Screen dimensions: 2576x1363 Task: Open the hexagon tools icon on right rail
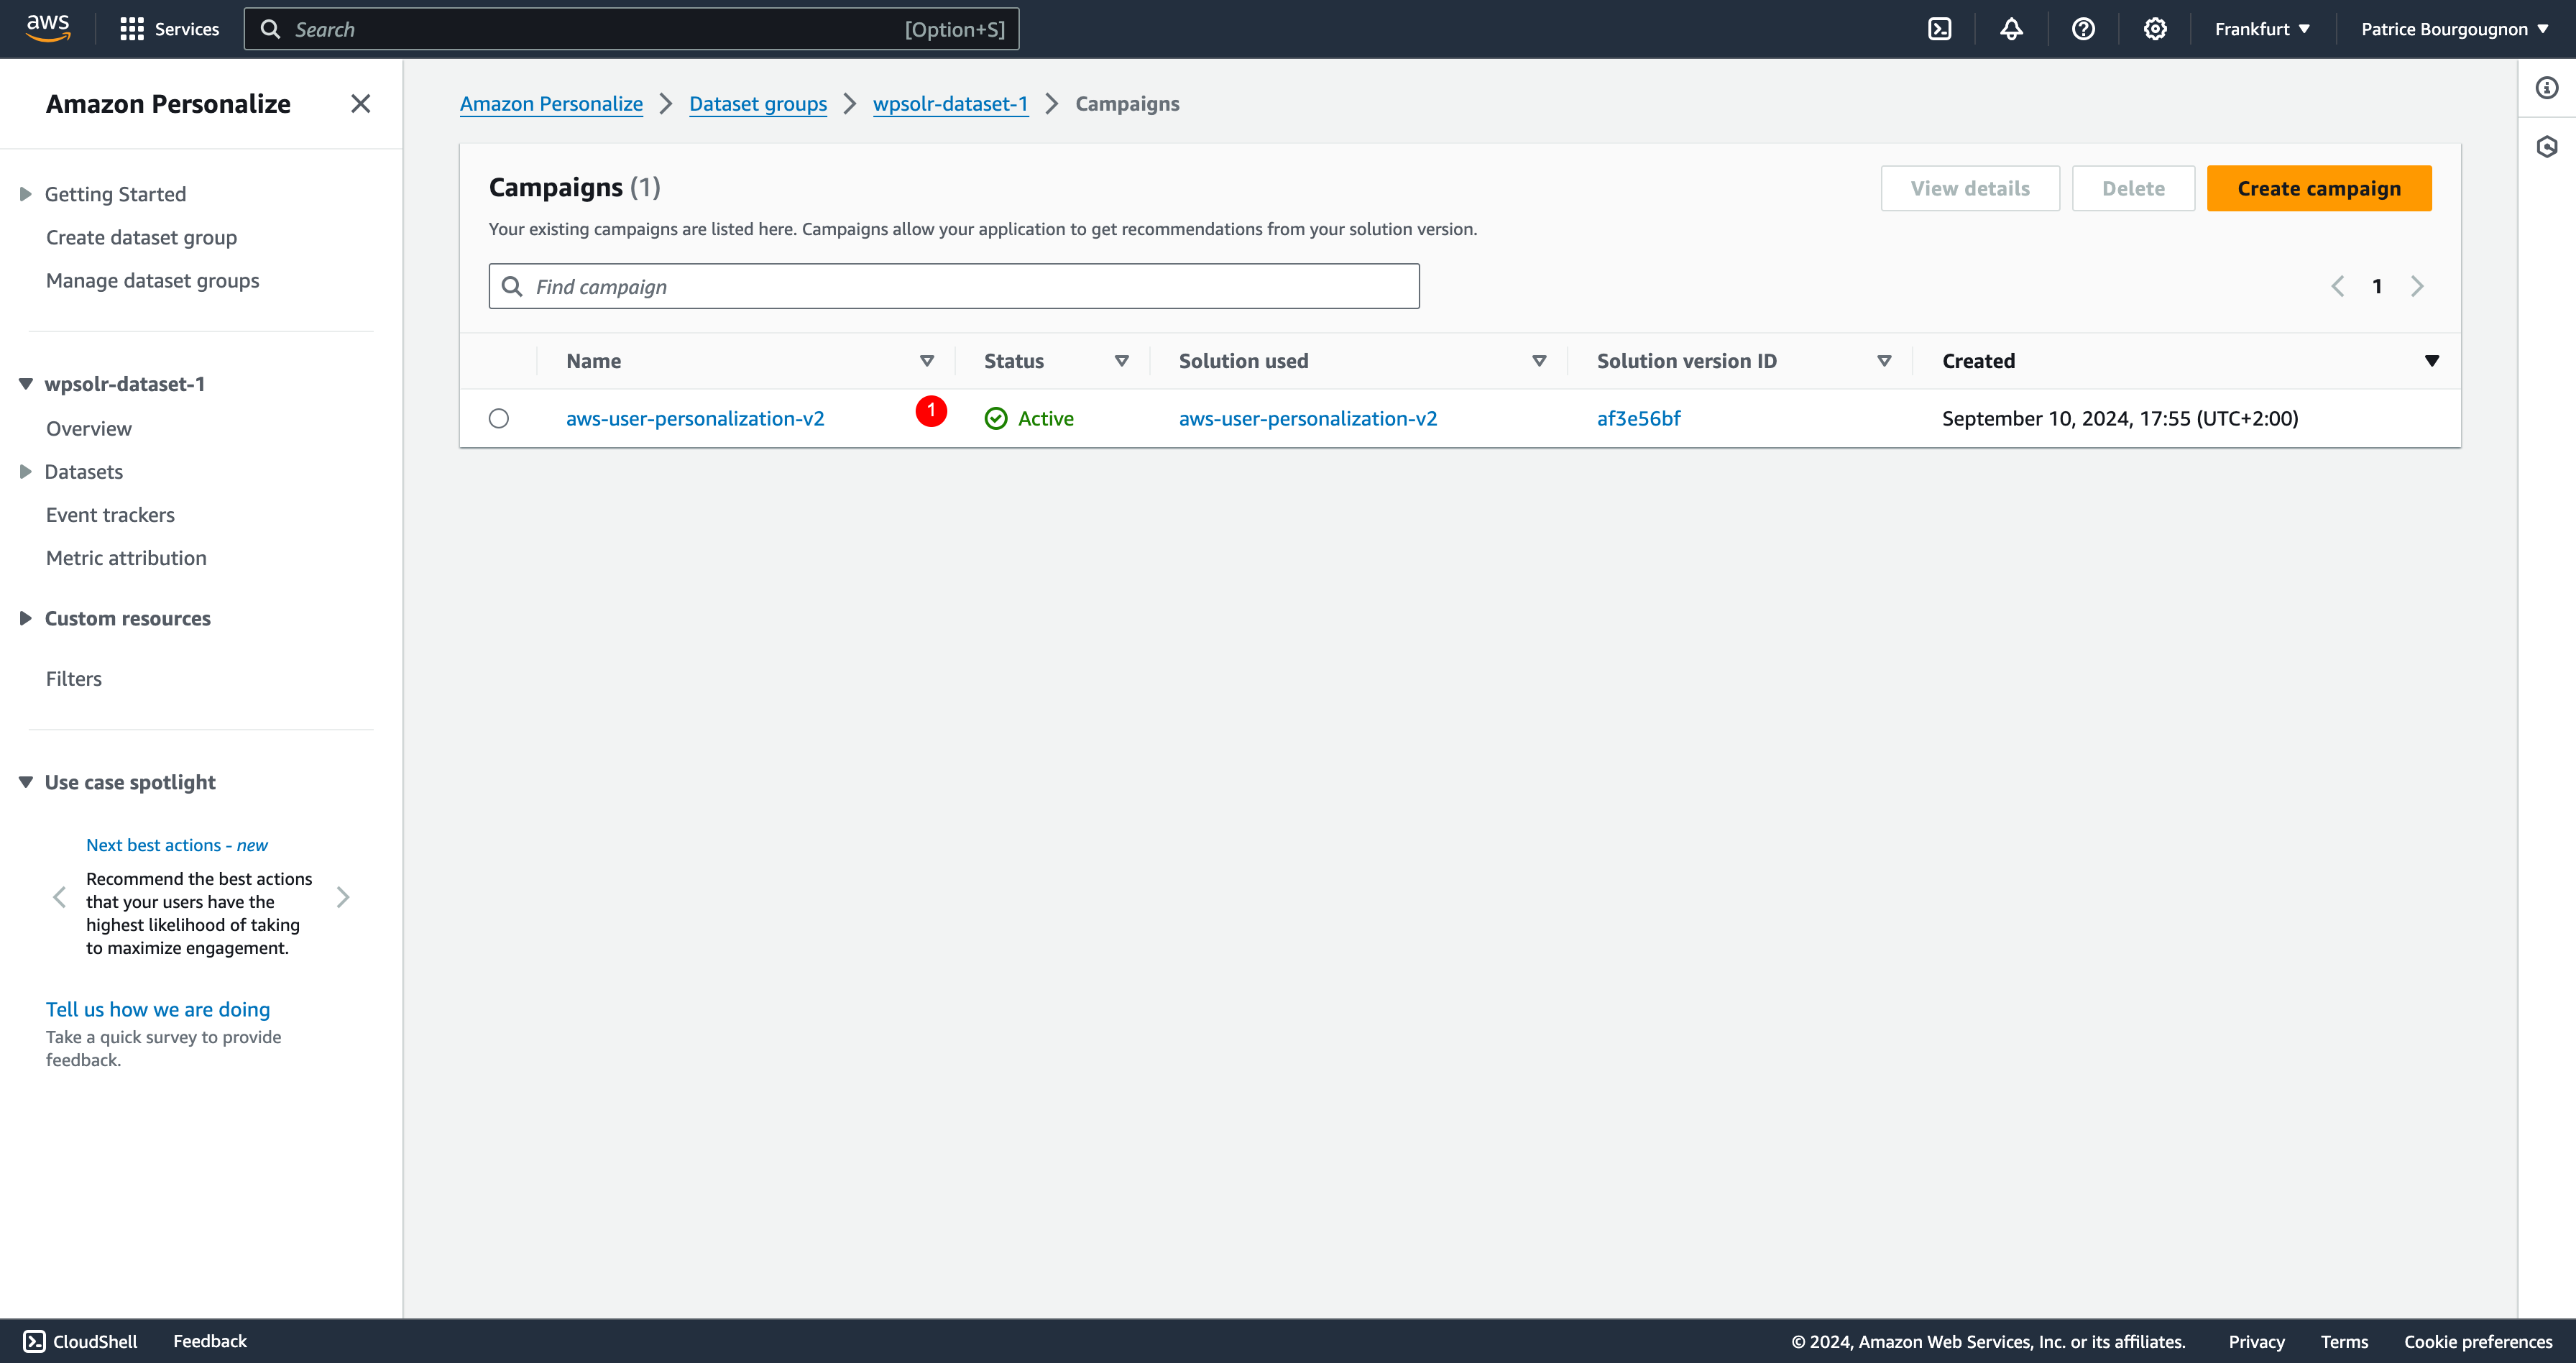point(2547,147)
